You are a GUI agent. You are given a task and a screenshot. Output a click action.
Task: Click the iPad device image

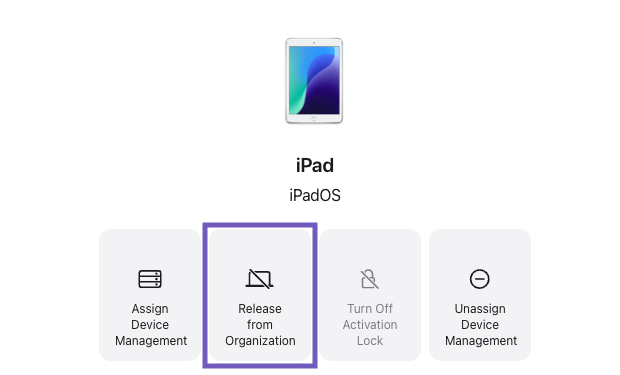[314, 81]
